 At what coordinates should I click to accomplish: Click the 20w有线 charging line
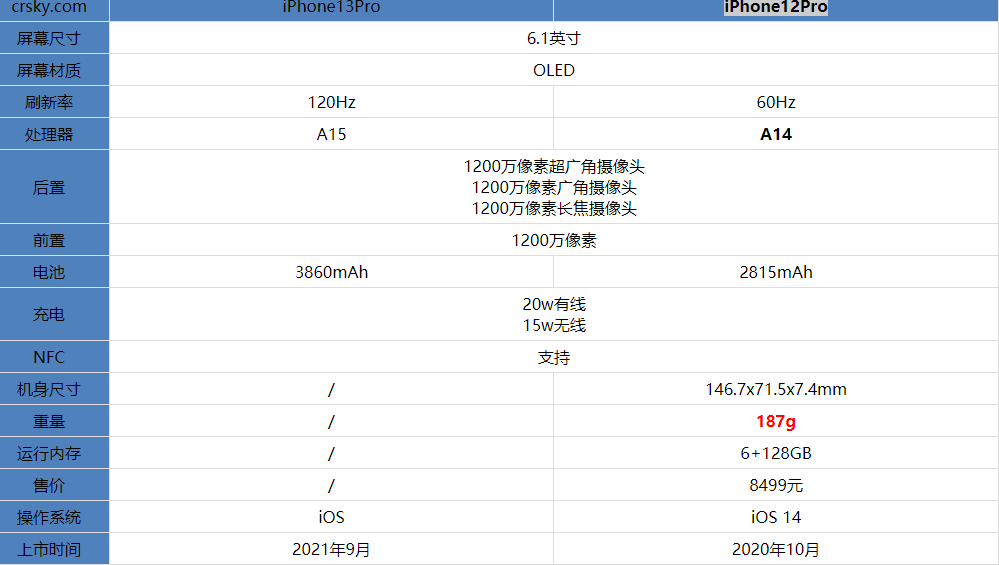pyautogui.click(x=554, y=304)
